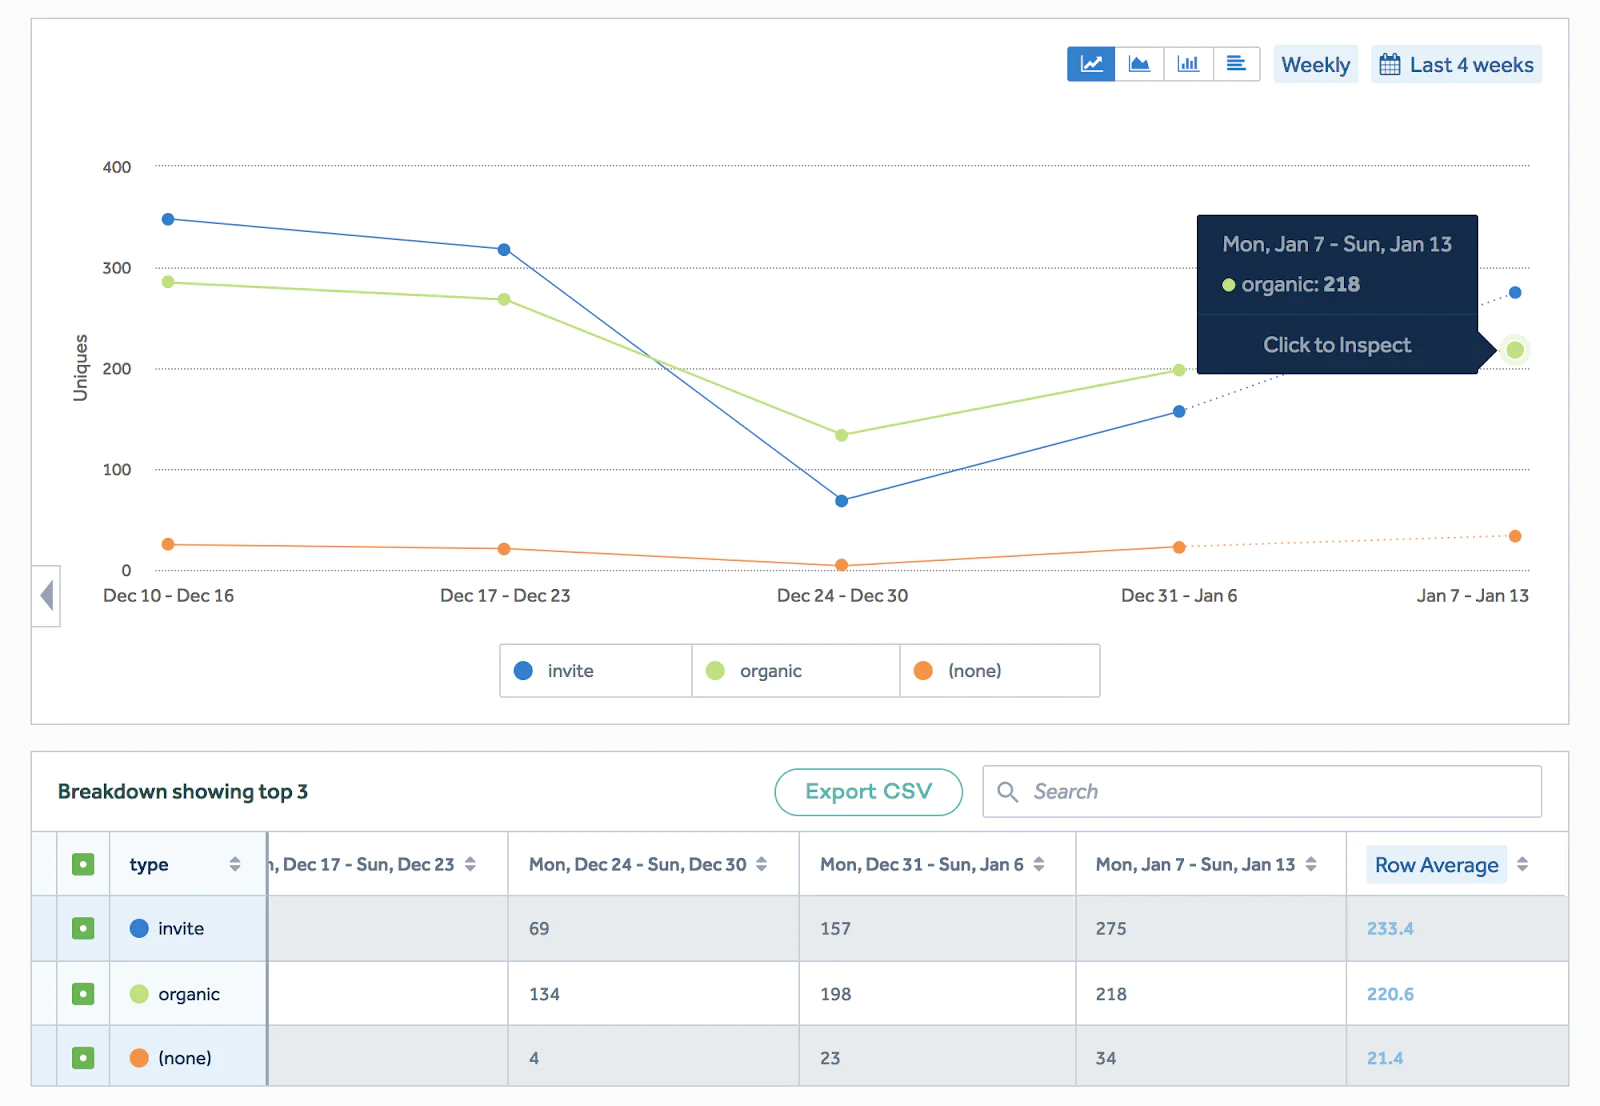
Task: Click the 220.6 row average link for organic
Action: (x=1389, y=994)
